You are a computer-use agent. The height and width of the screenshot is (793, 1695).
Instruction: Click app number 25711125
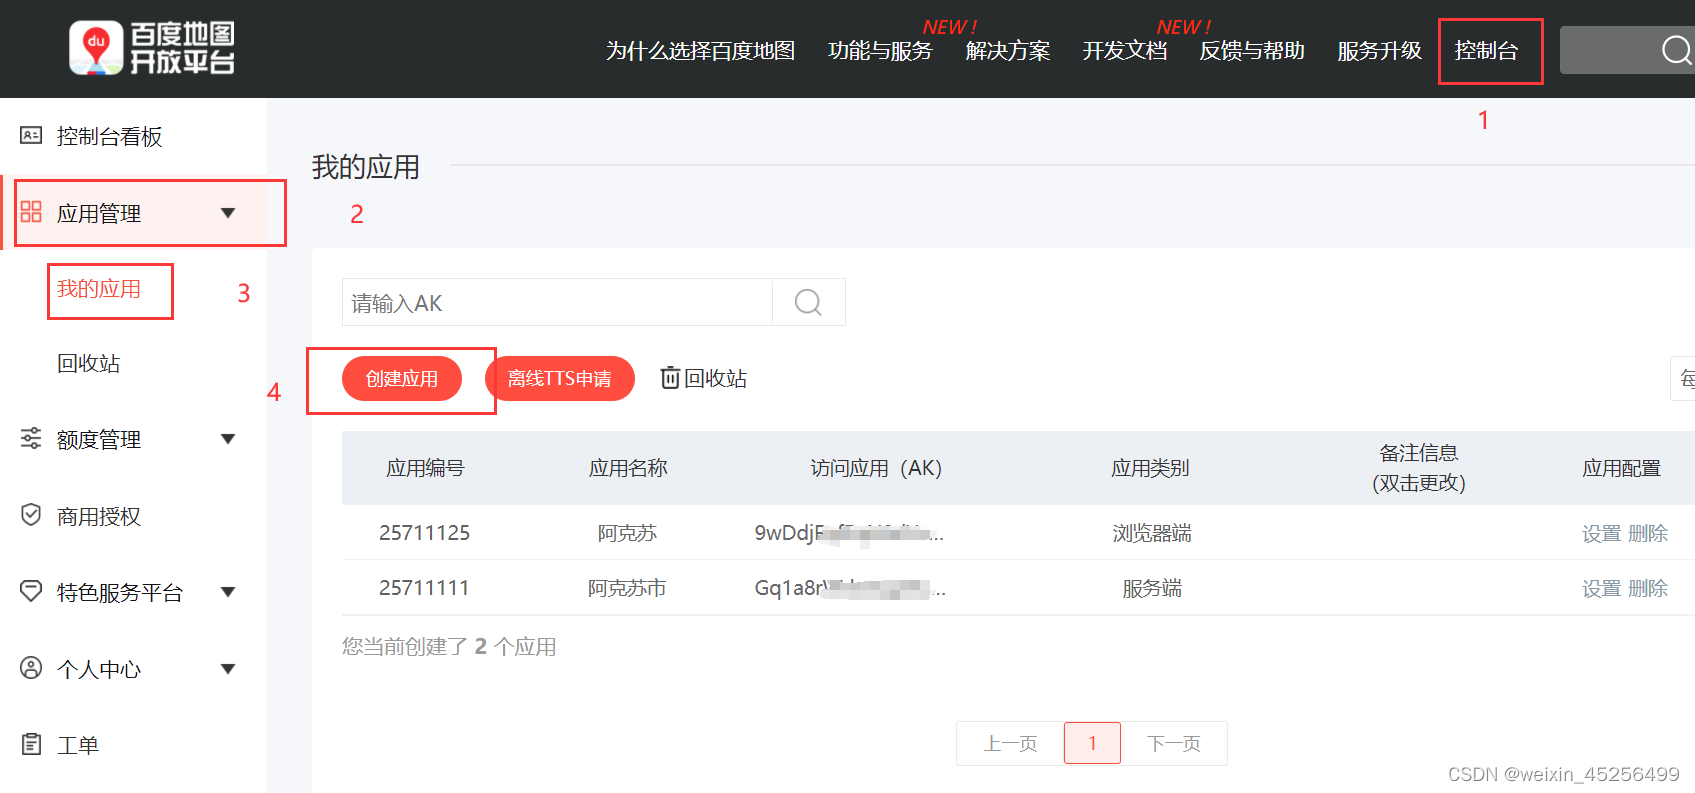point(424,533)
